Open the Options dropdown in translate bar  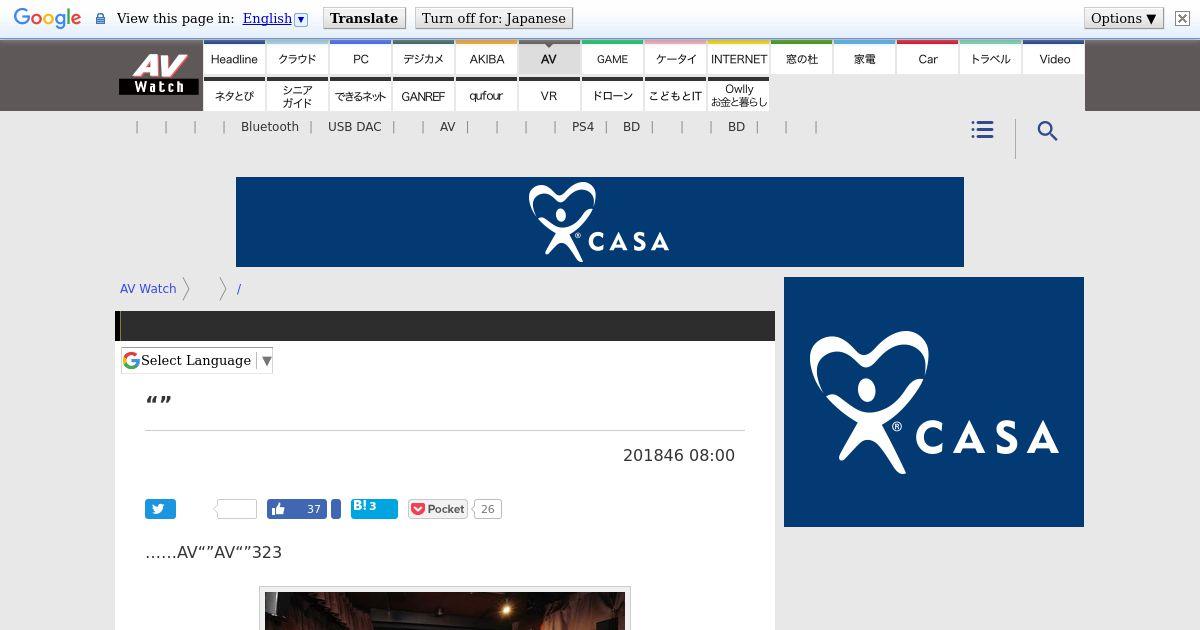point(1124,18)
